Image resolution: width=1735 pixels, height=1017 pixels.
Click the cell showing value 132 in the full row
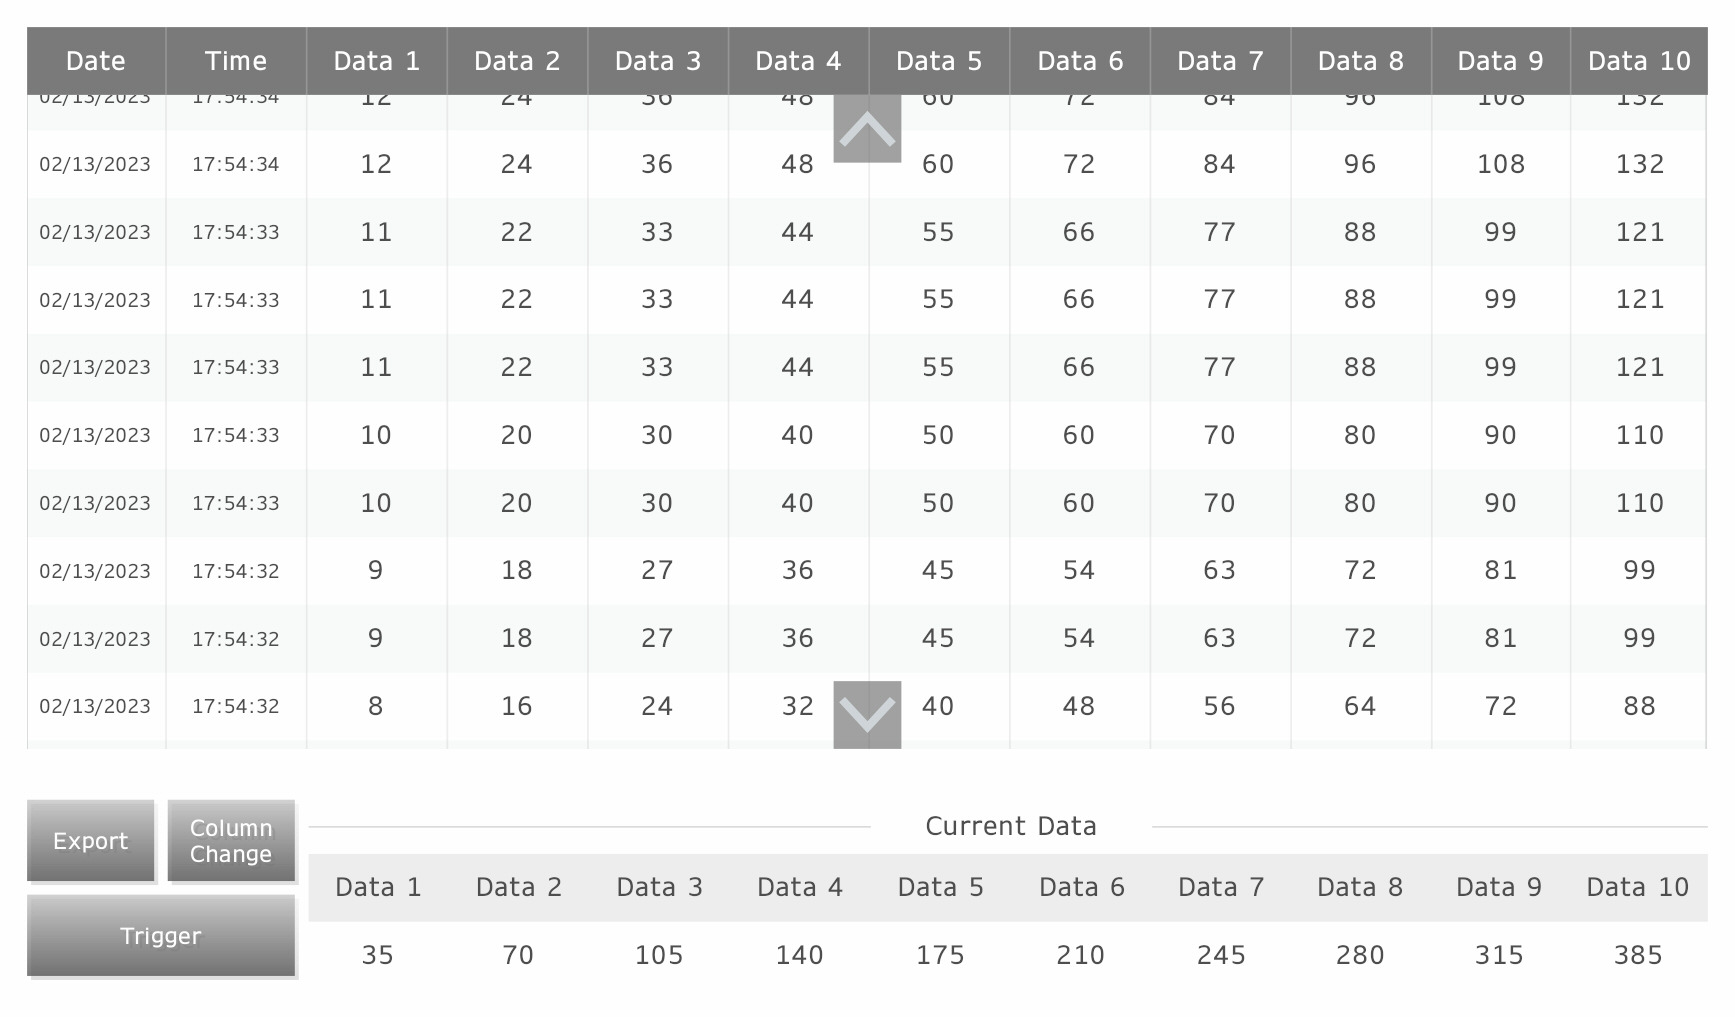(x=1640, y=164)
